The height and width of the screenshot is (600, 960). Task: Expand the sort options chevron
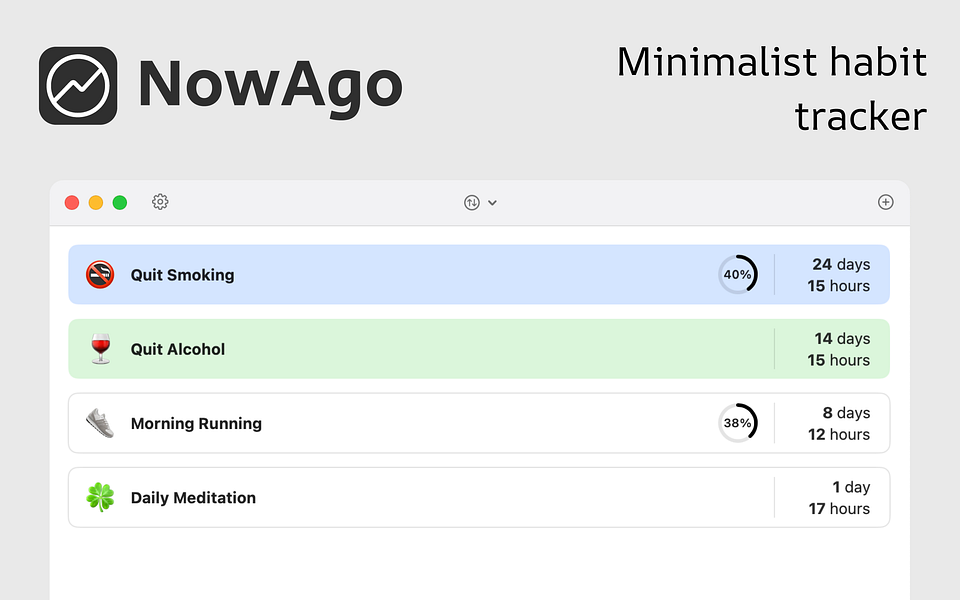492,202
